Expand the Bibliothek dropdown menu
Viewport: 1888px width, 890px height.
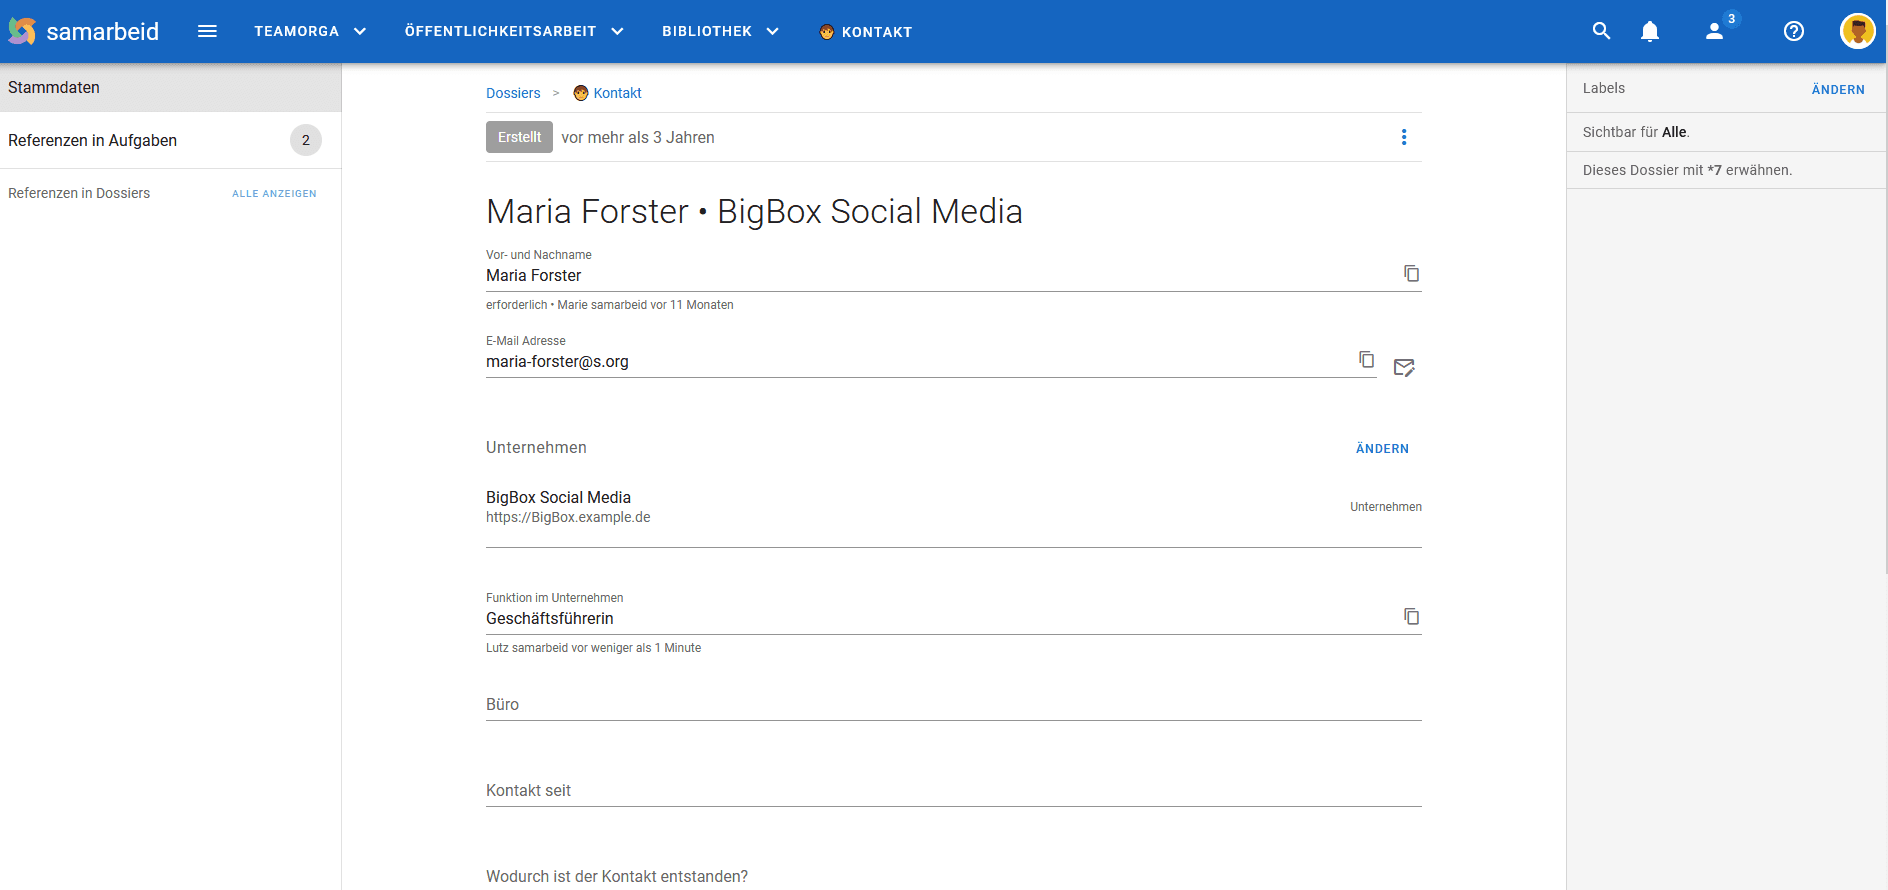(720, 31)
